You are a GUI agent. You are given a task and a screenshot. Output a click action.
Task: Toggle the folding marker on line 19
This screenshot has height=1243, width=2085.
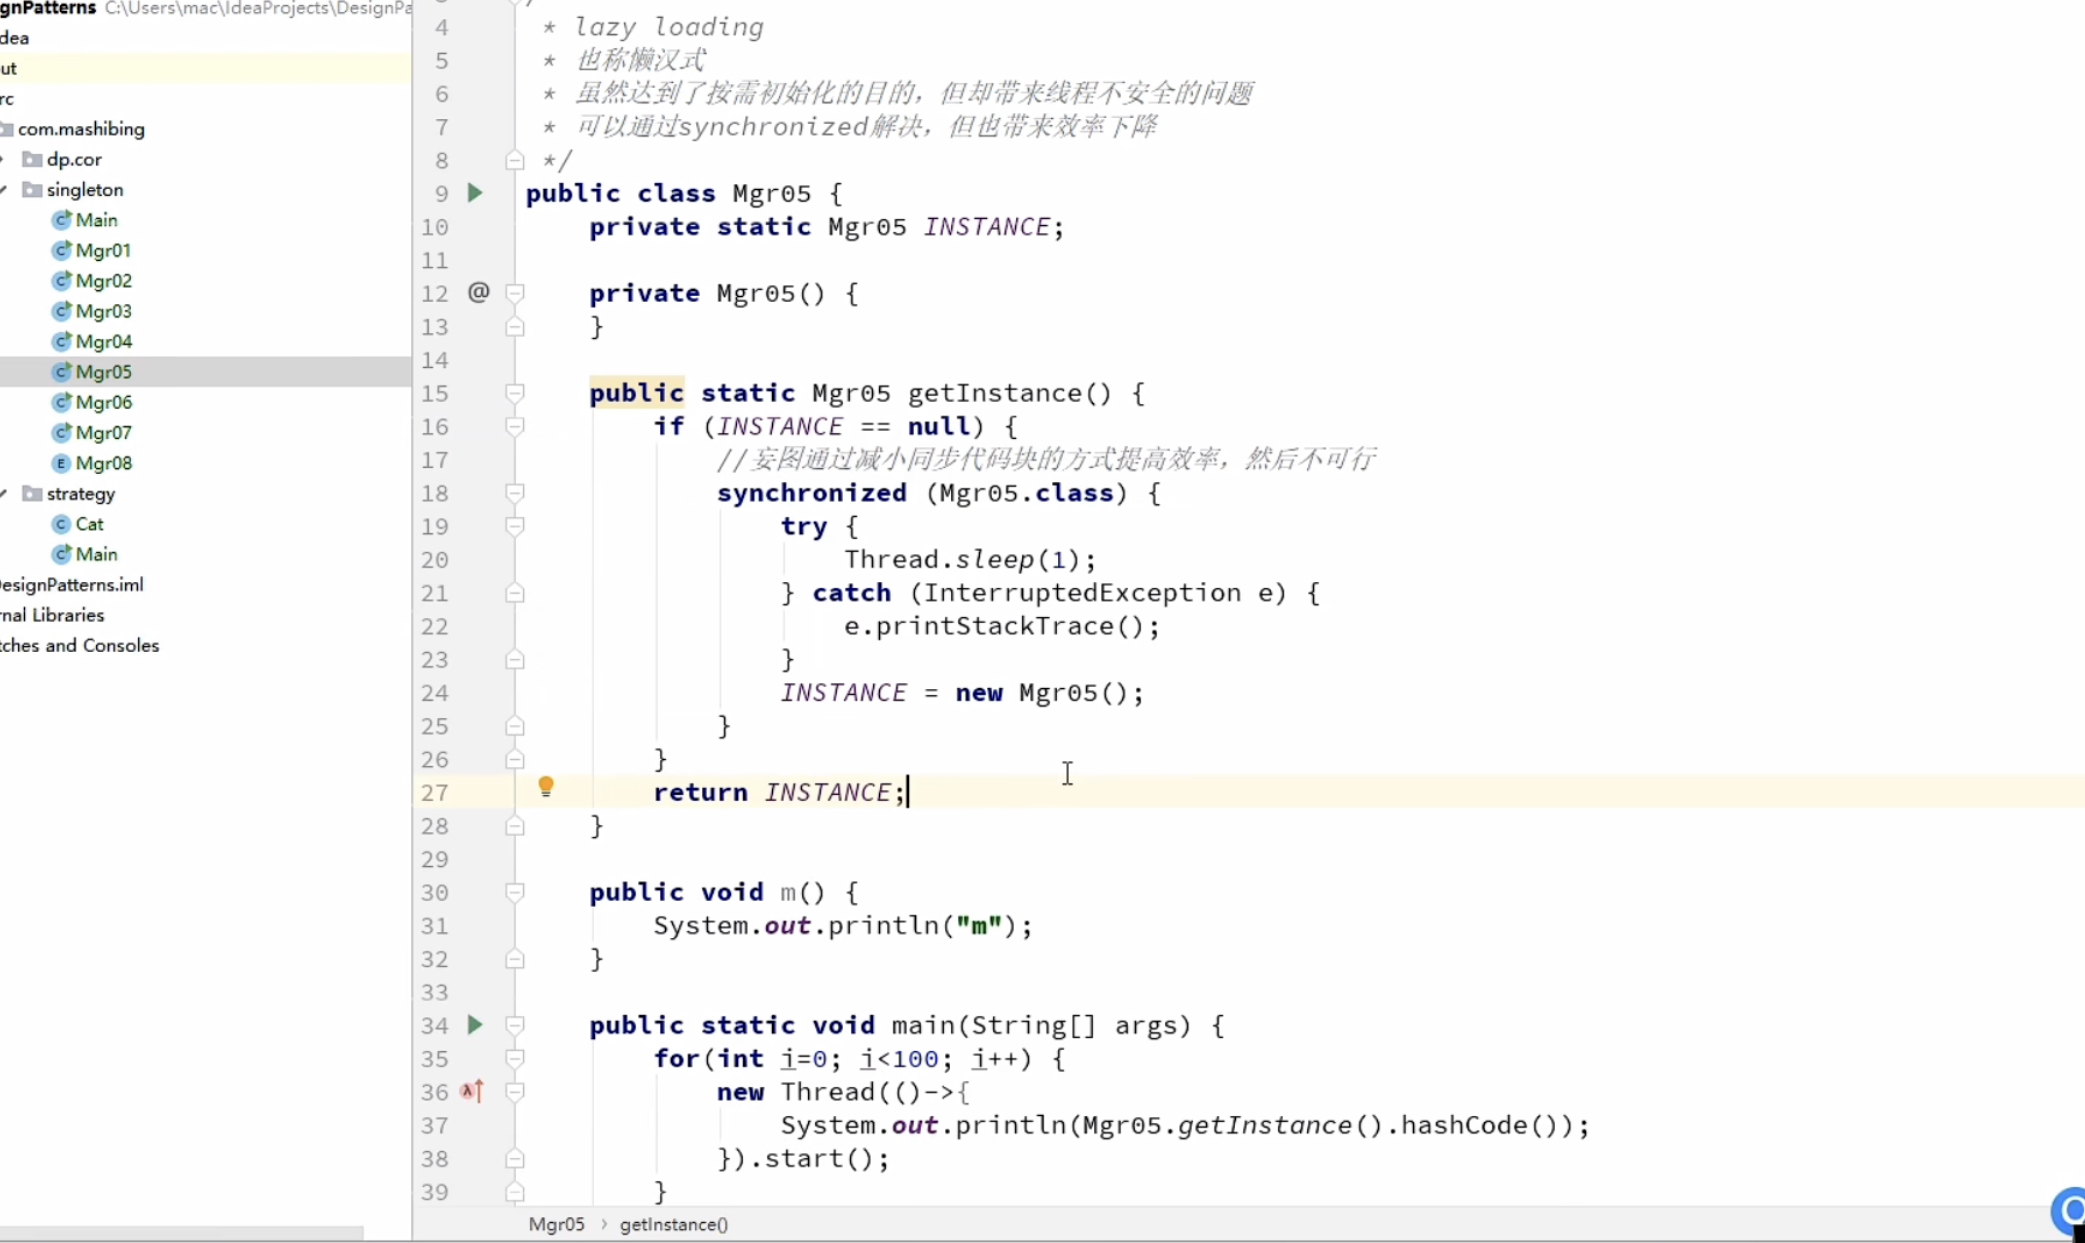[515, 527]
